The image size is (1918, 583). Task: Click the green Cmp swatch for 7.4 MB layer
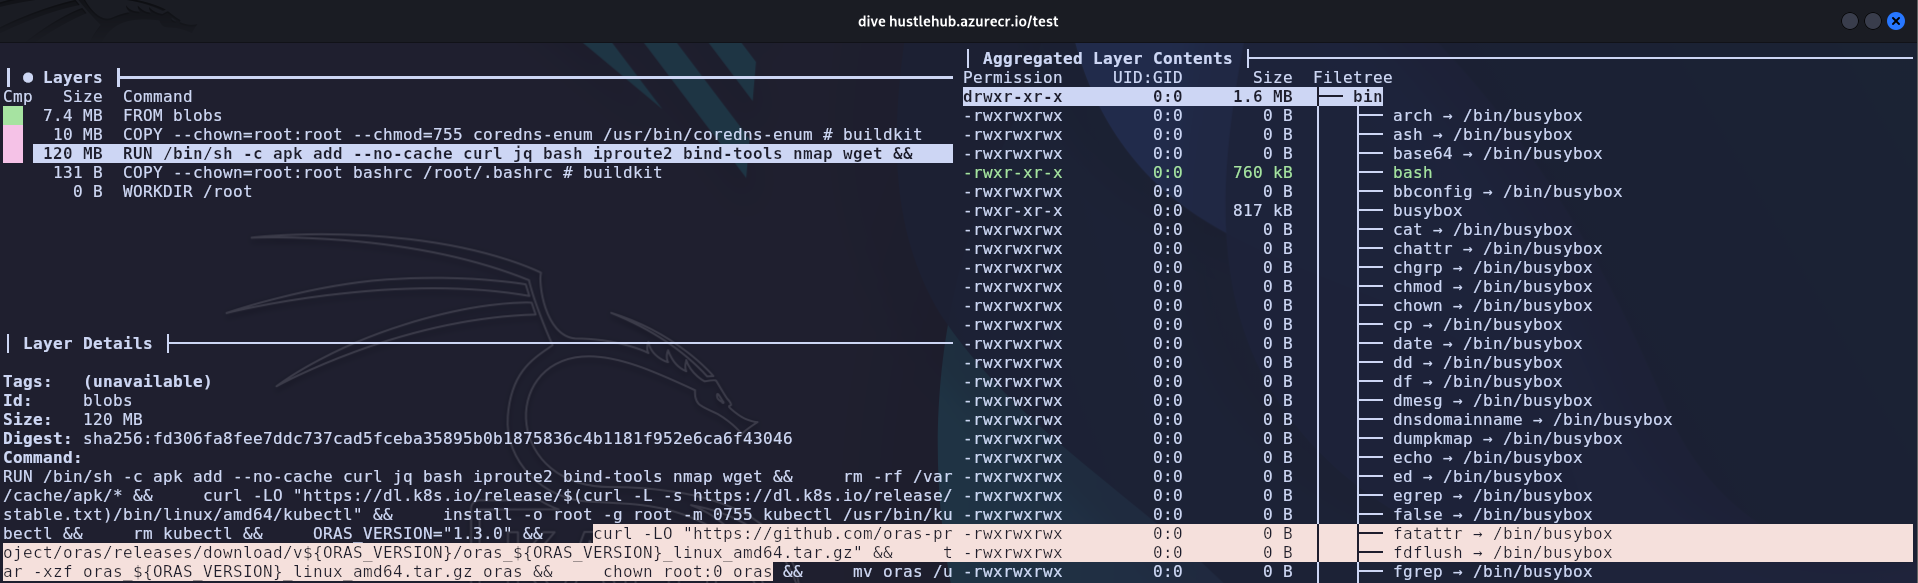13,116
